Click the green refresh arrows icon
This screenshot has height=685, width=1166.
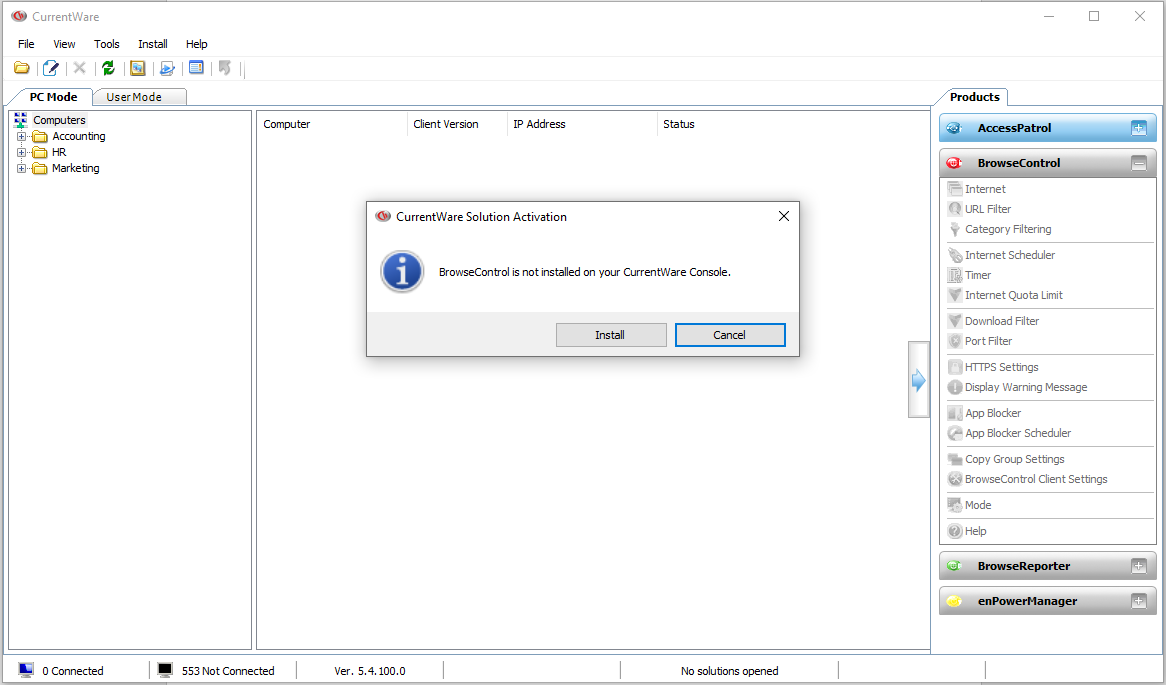click(x=109, y=68)
